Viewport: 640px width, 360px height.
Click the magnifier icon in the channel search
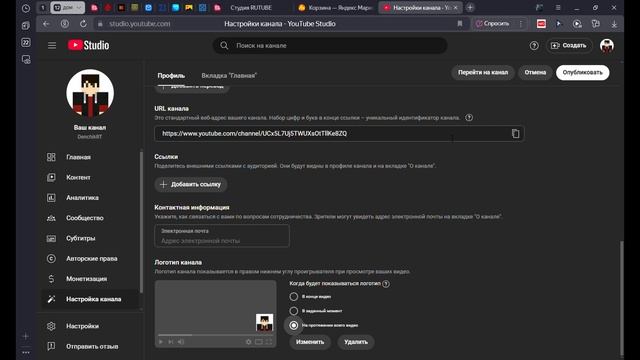pos(224,45)
